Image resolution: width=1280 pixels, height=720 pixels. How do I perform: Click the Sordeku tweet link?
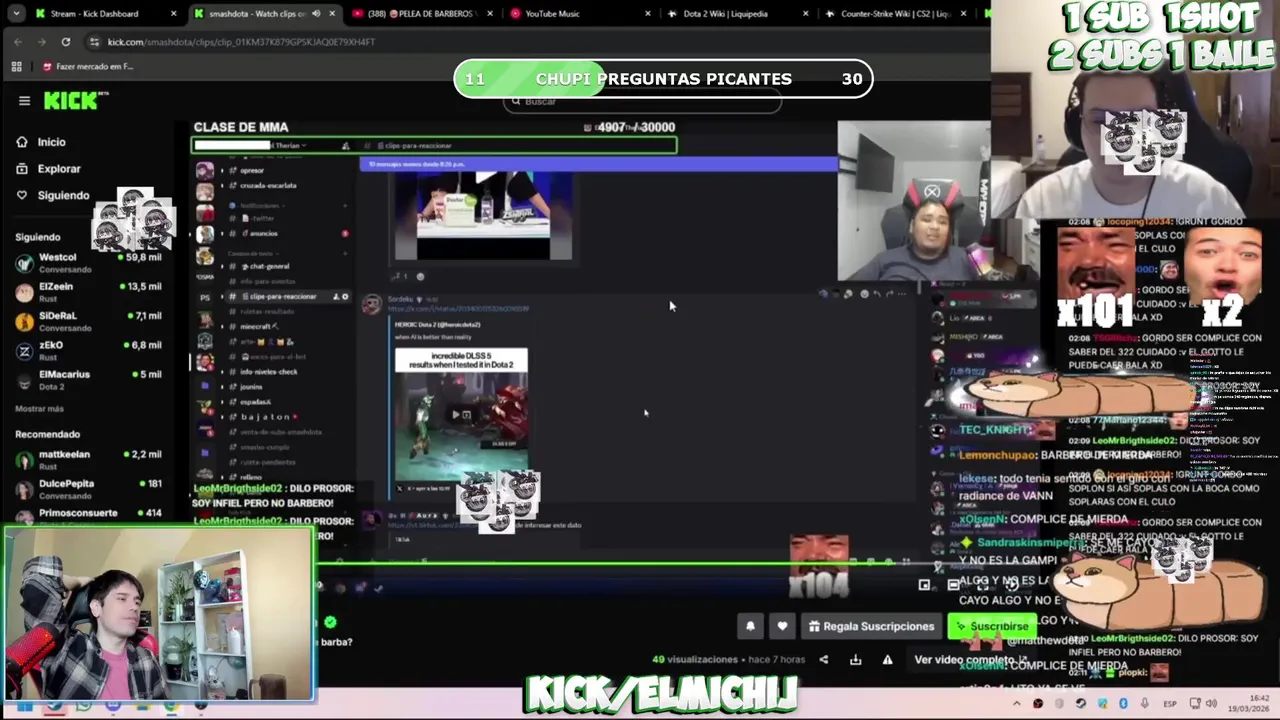click(459, 309)
